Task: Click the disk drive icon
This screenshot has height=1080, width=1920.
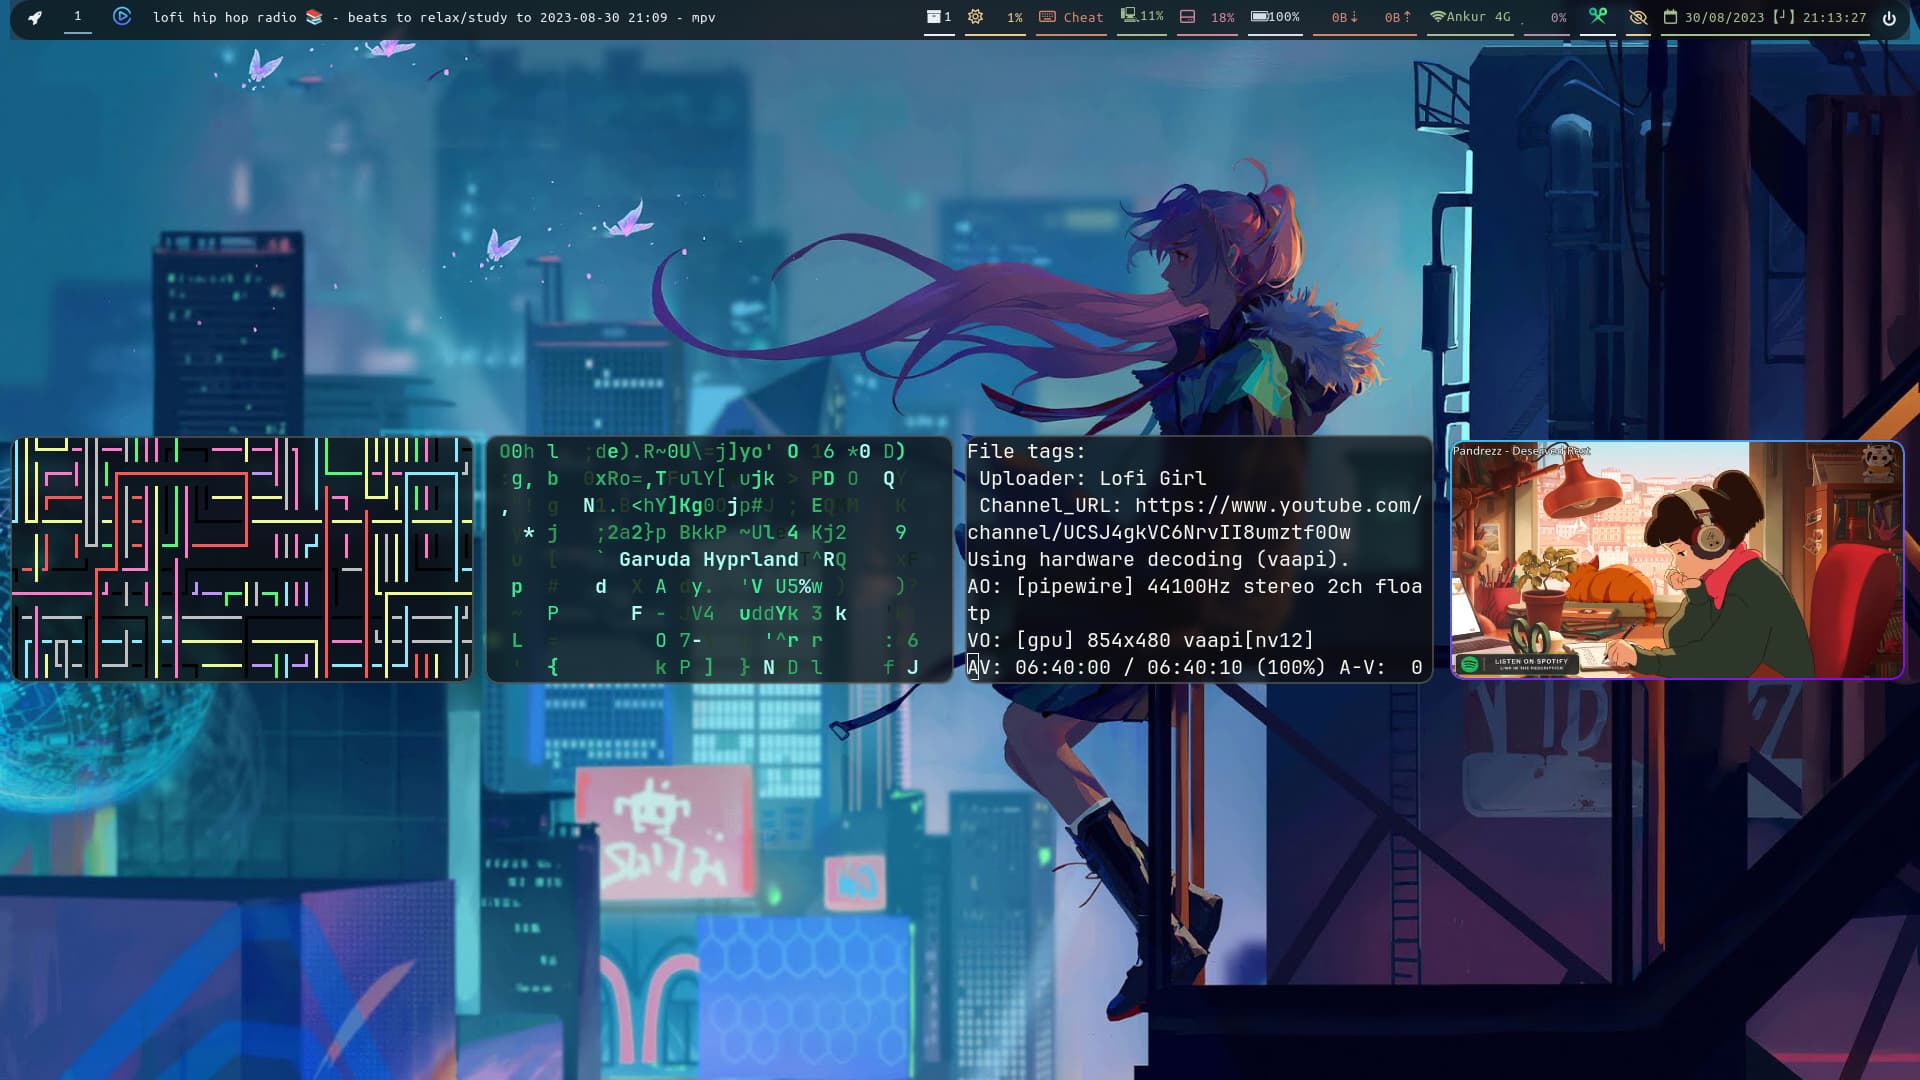Action: [1188, 17]
